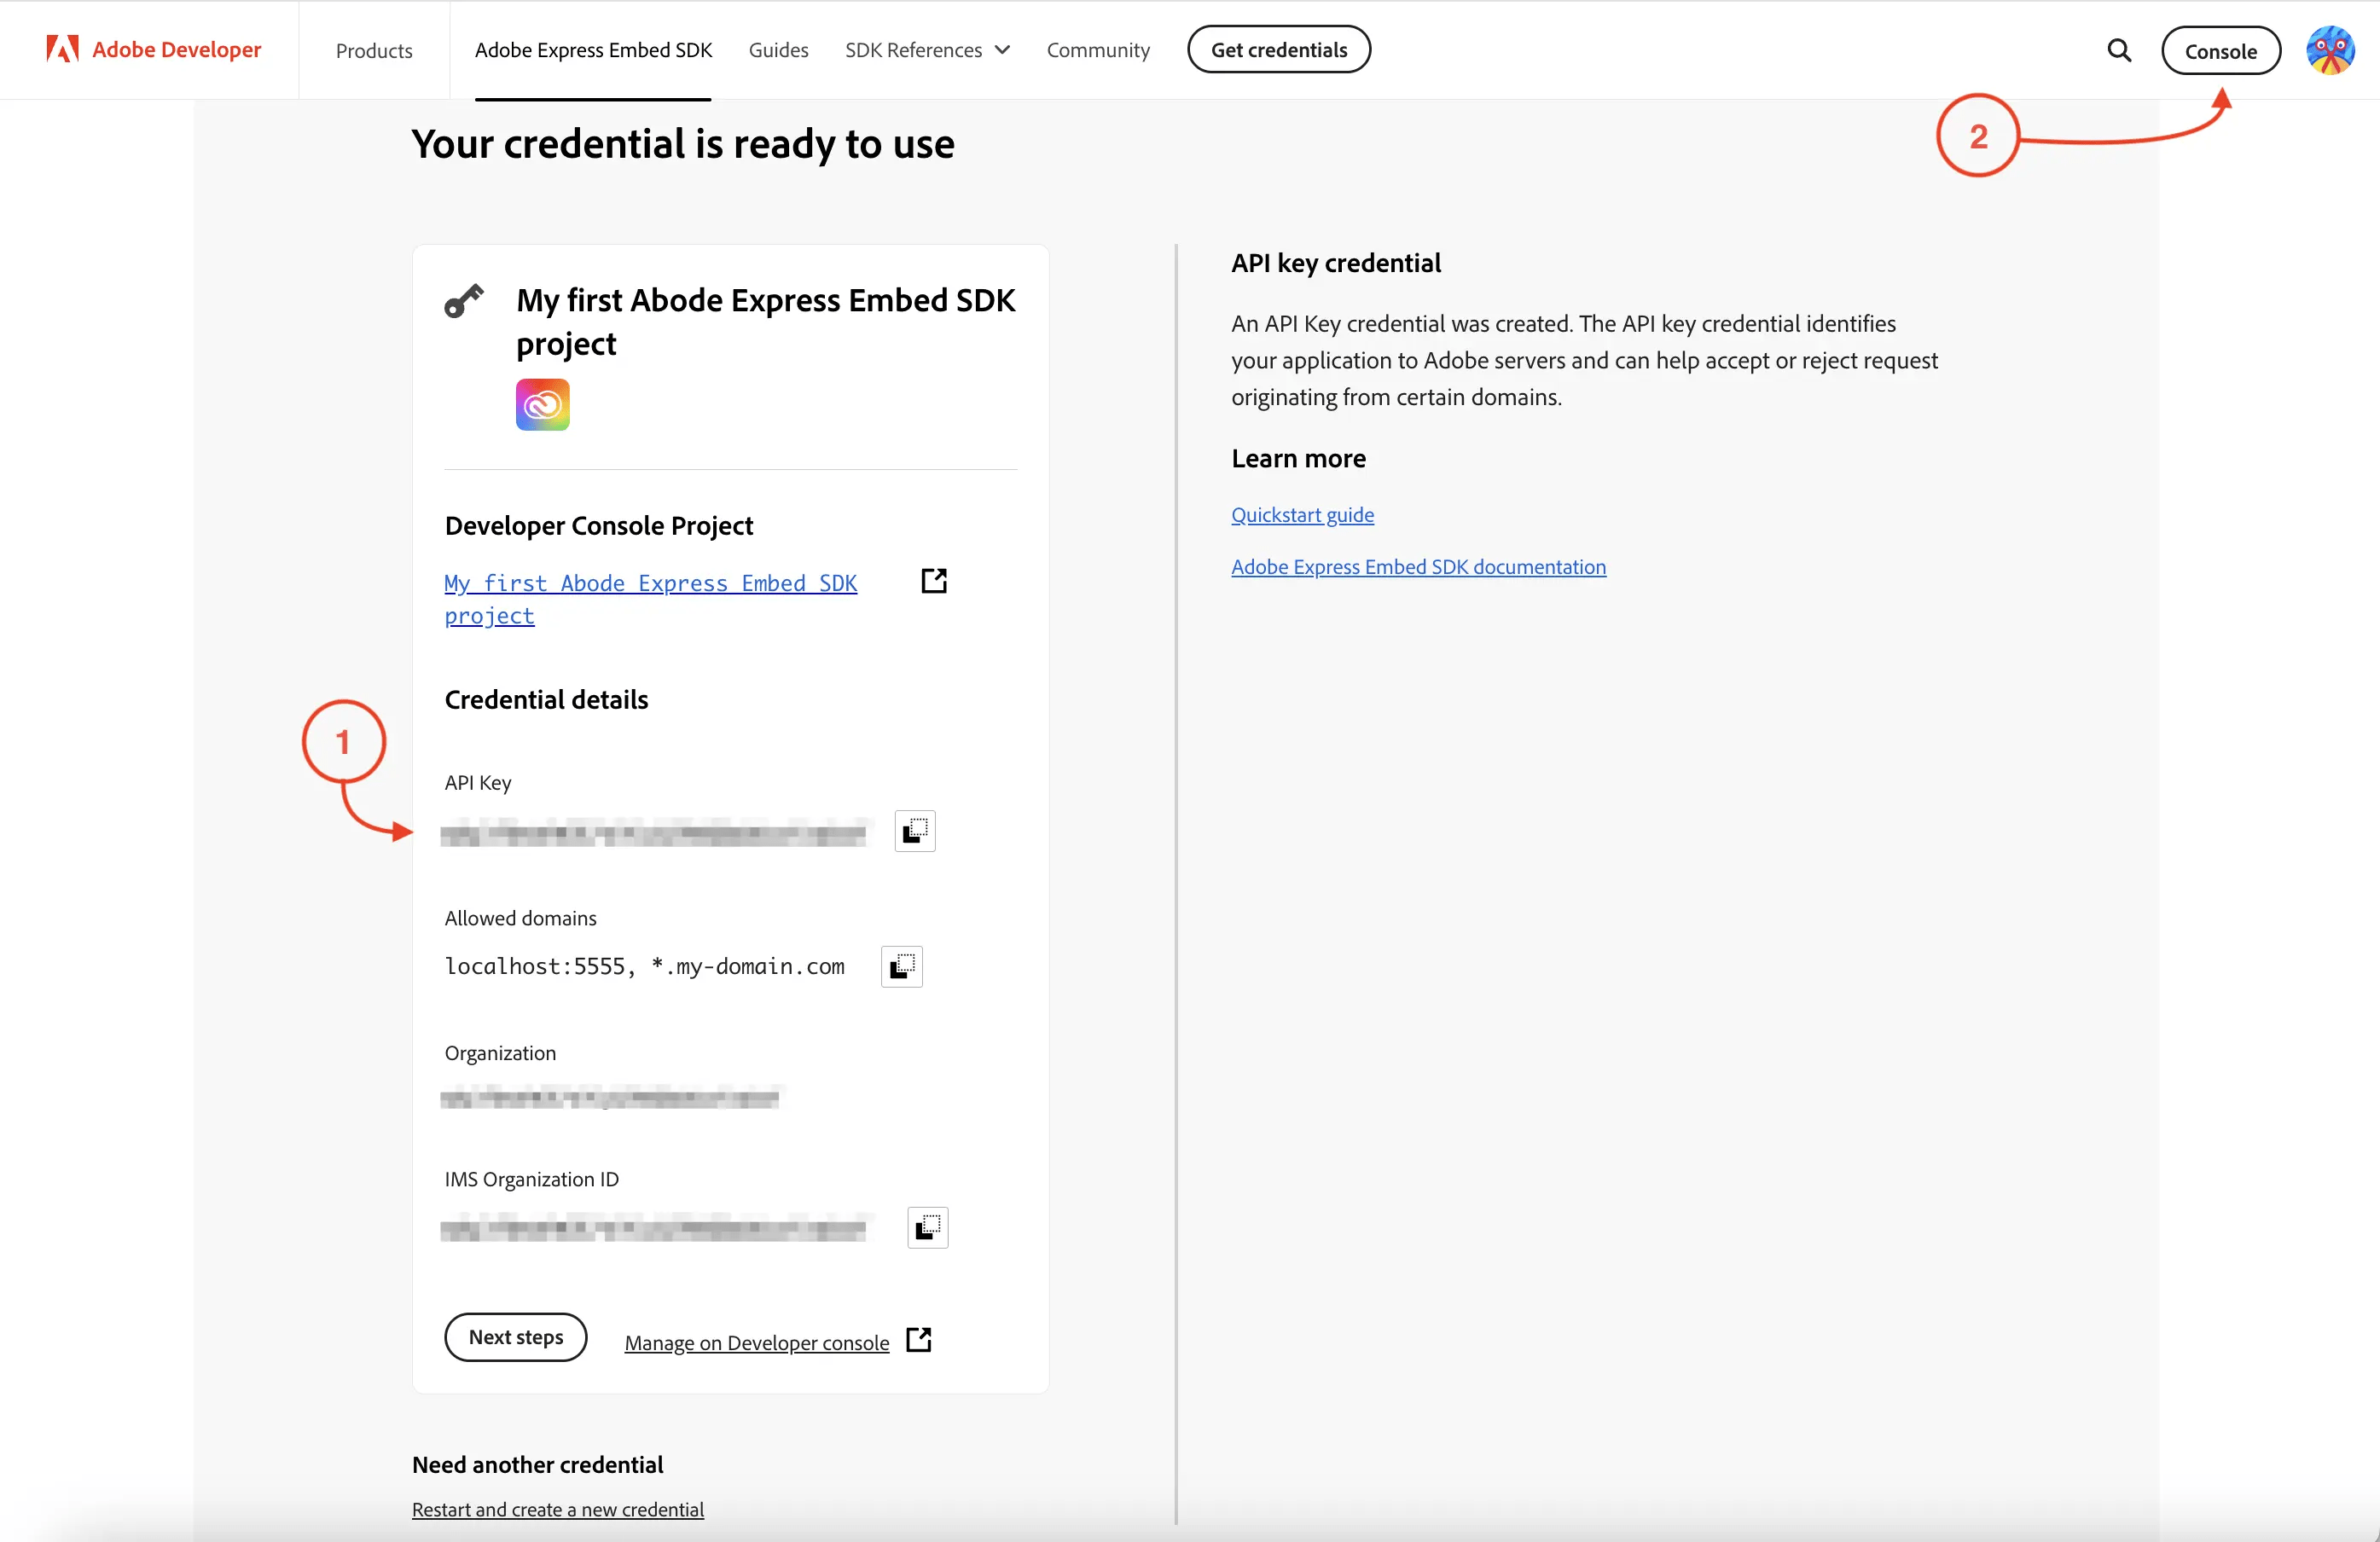Screen dimensions: 2380x1542
Task: Click the blurred API Key value
Action: point(654,832)
